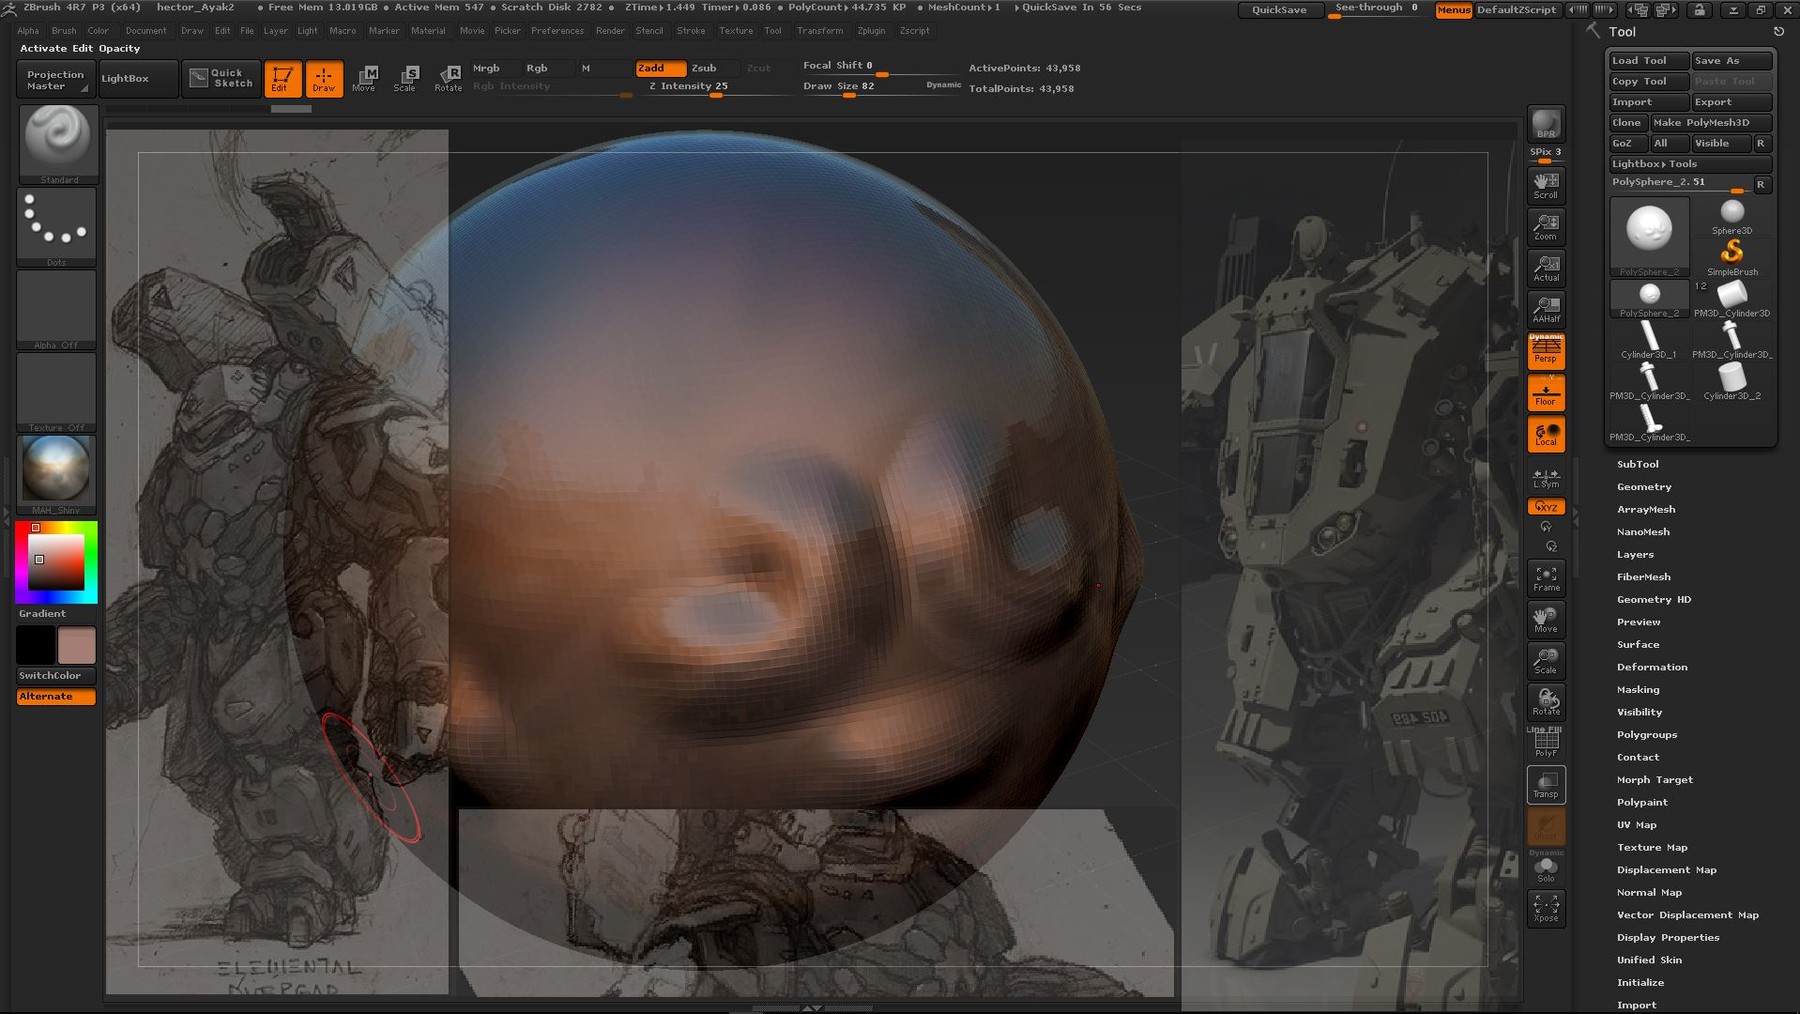Toggle Edit mode on
Viewport: 1800px width, 1014px height.
(x=283, y=78)
